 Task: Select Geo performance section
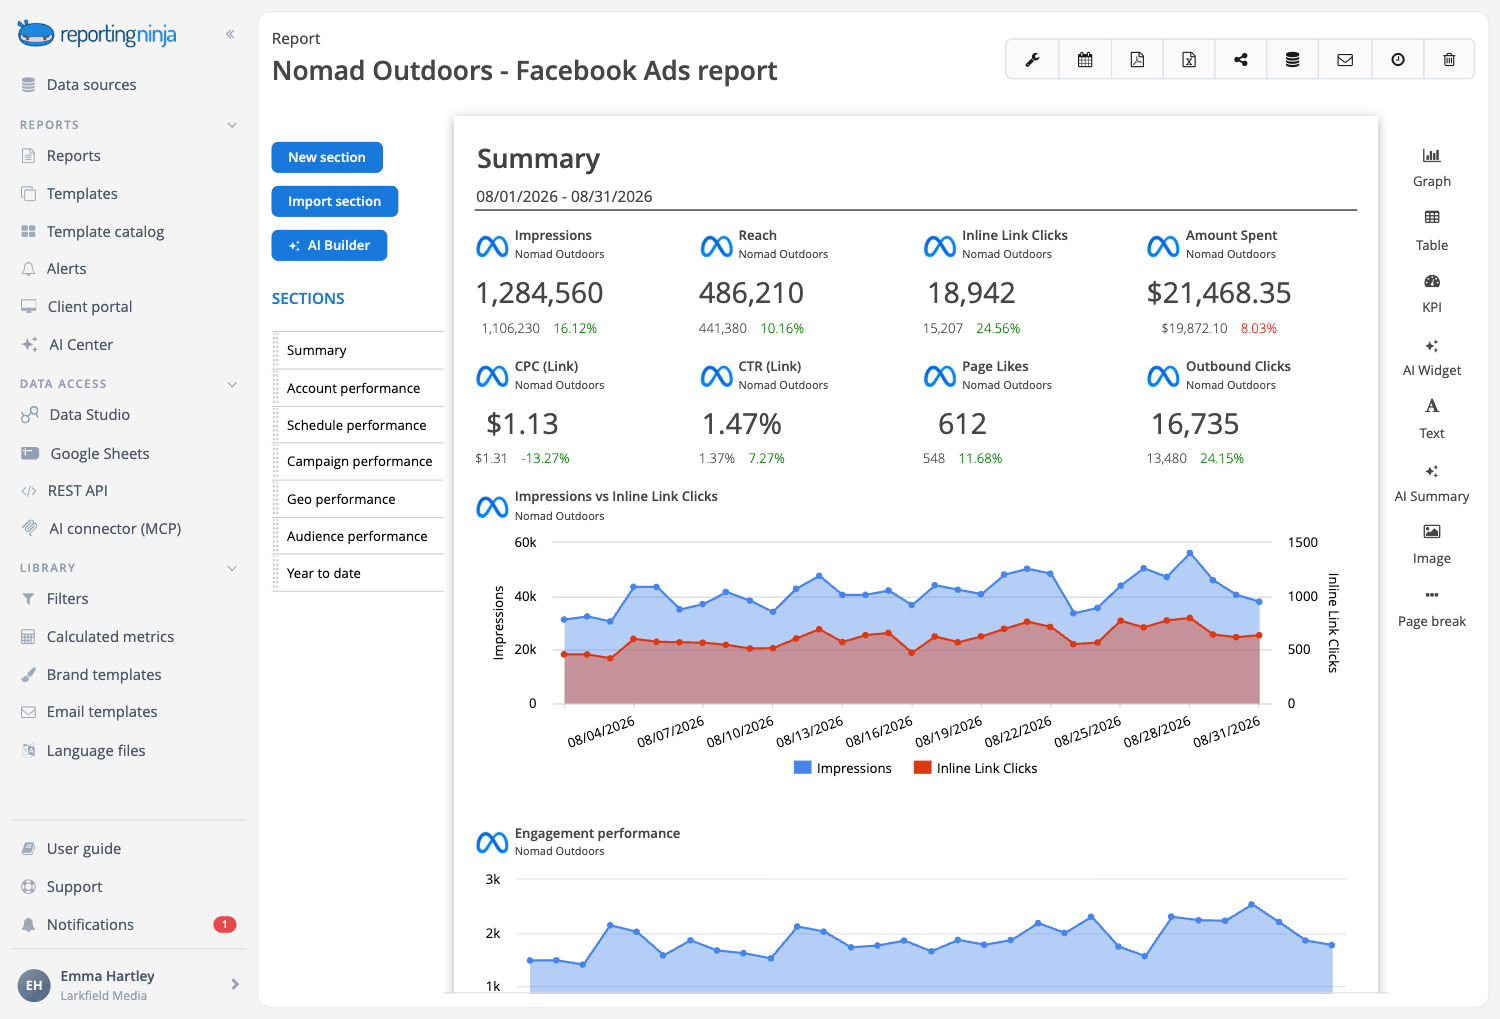[358, 499]
